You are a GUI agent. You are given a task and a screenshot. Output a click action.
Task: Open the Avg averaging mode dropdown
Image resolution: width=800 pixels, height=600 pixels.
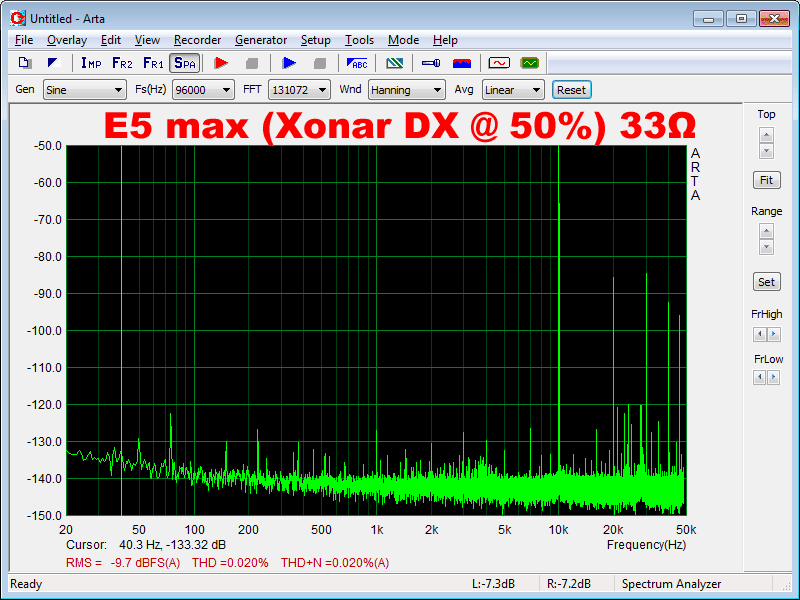click(513, 90)
